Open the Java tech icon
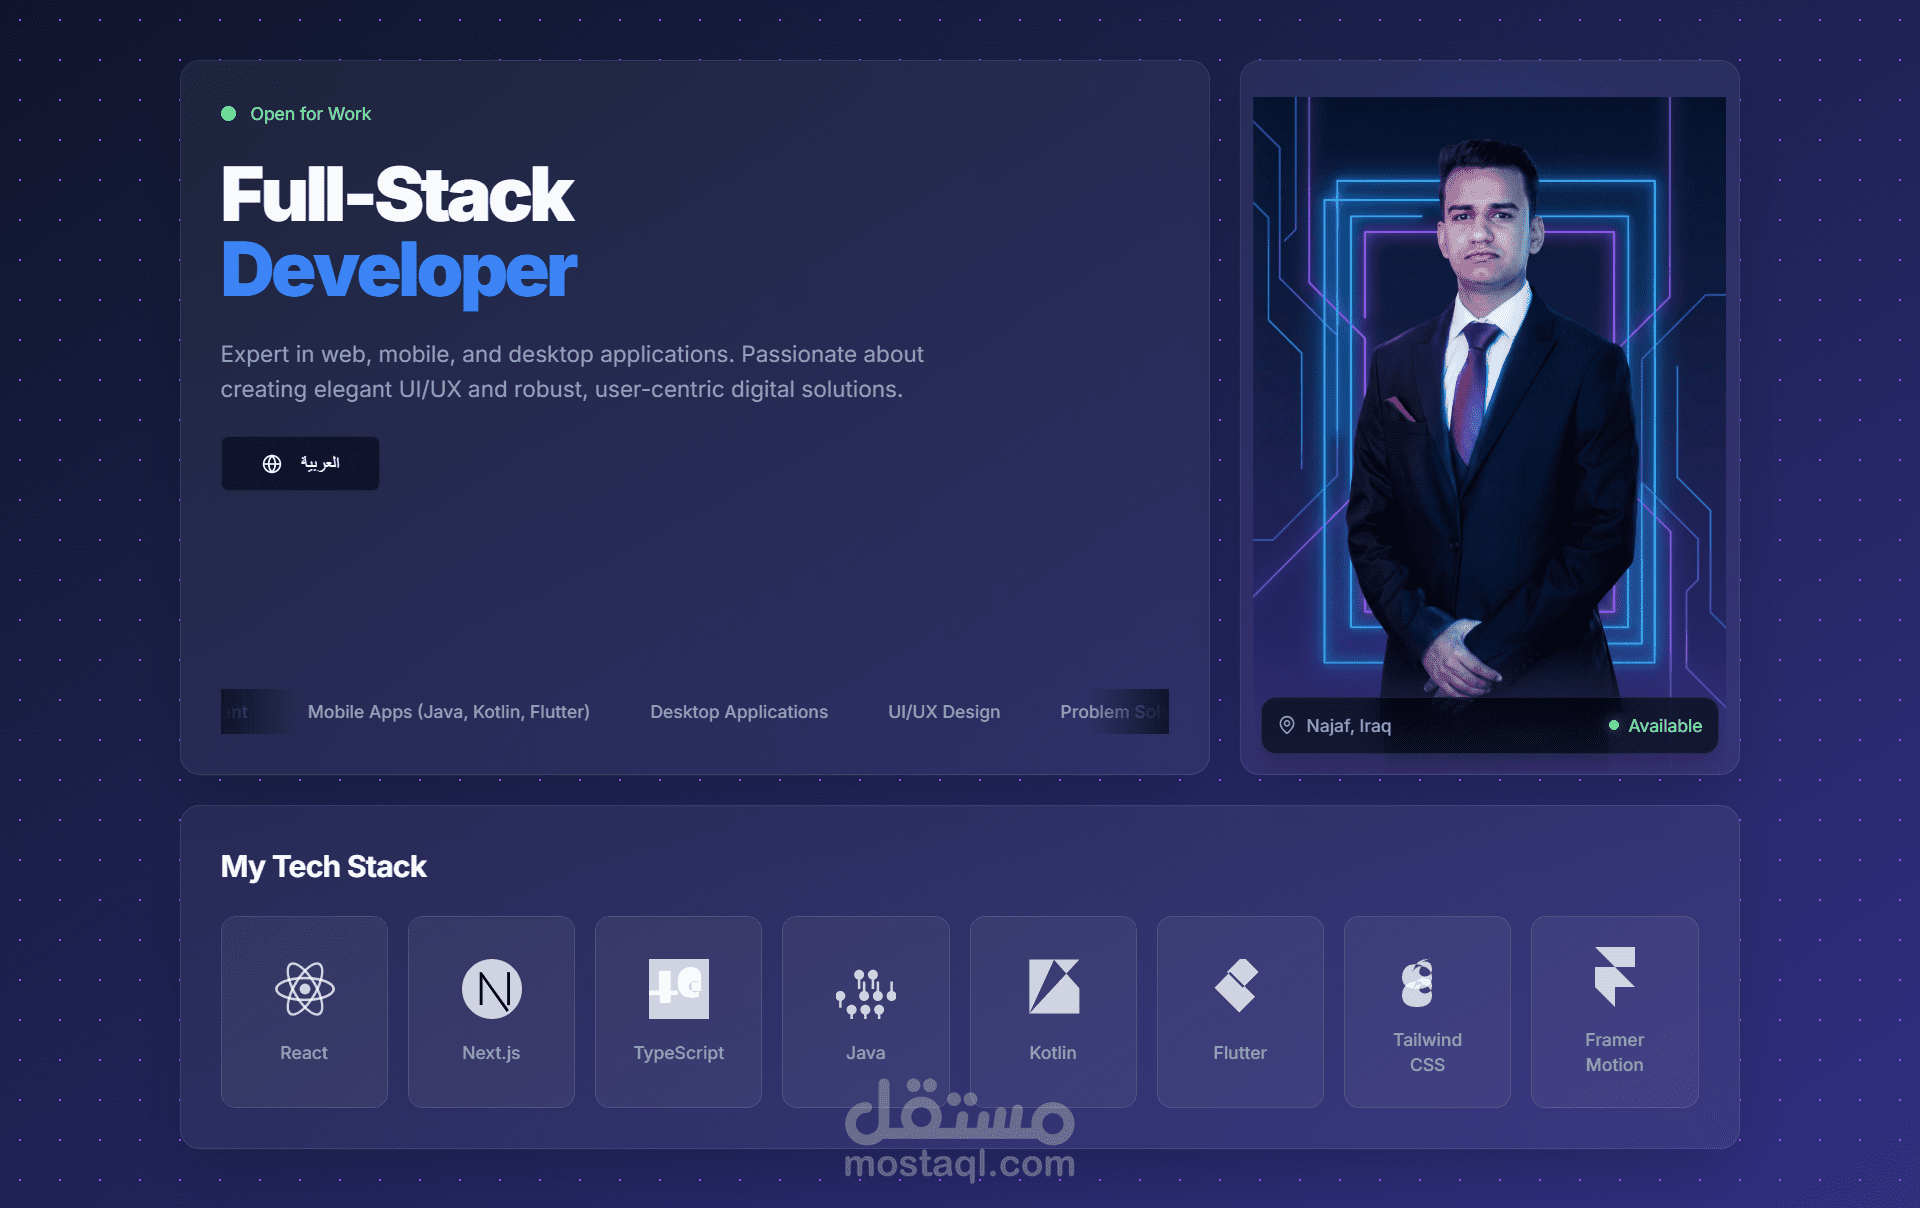 866,993
